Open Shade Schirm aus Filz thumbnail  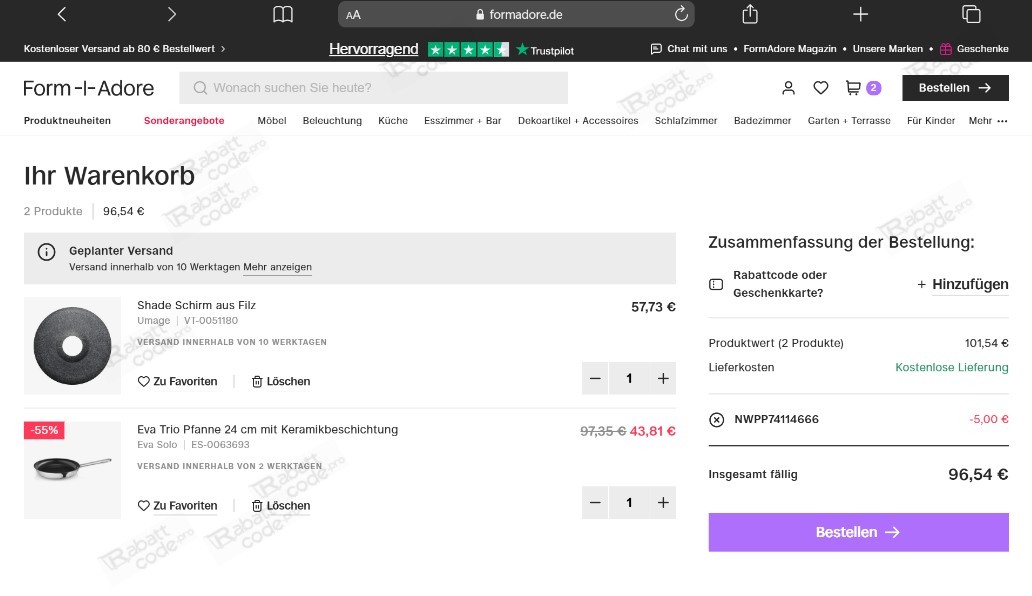(x=72, y=345)
